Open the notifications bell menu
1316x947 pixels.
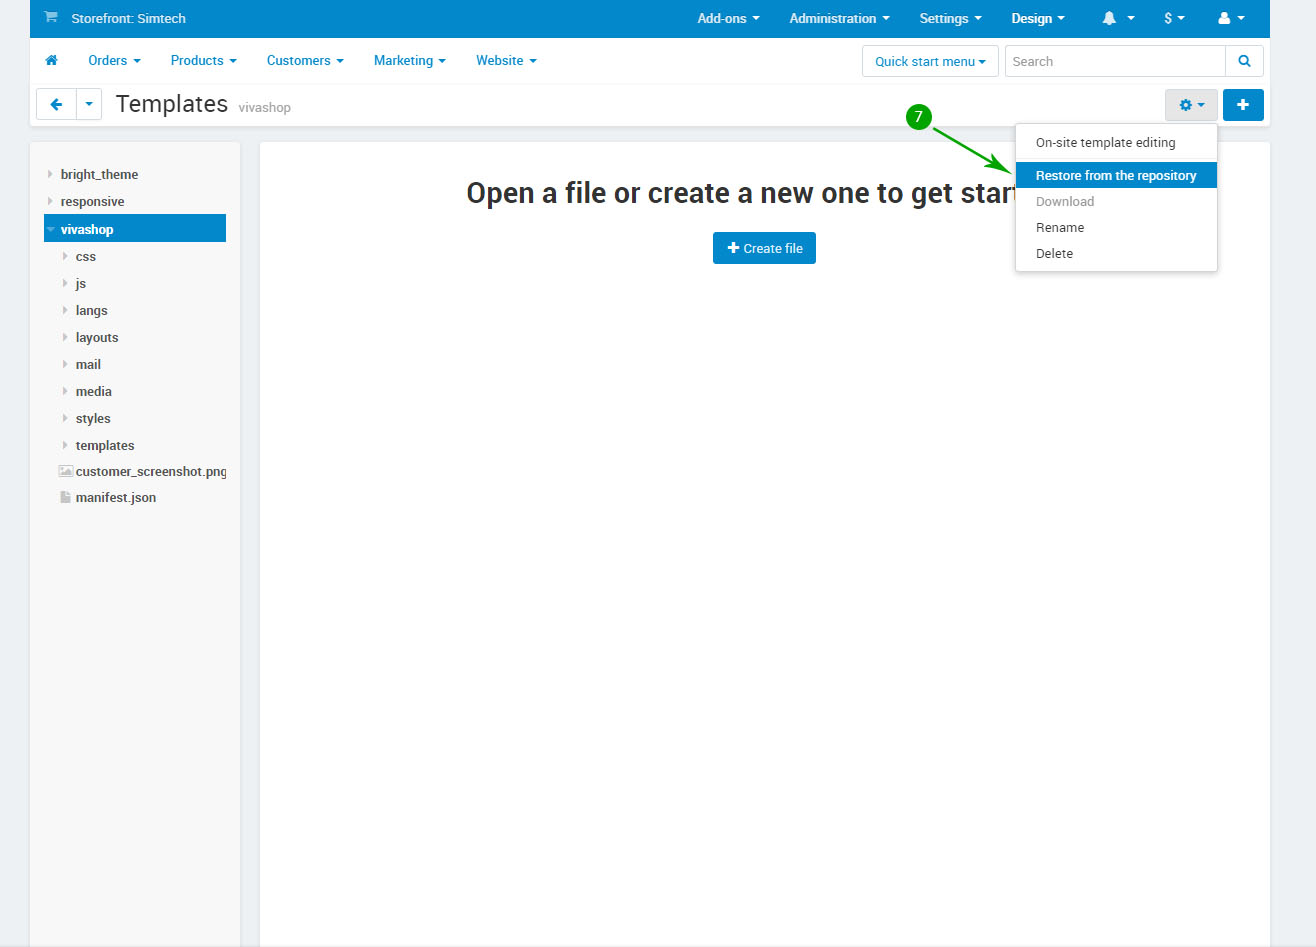pyautogui.click(x=1117, y=19)
